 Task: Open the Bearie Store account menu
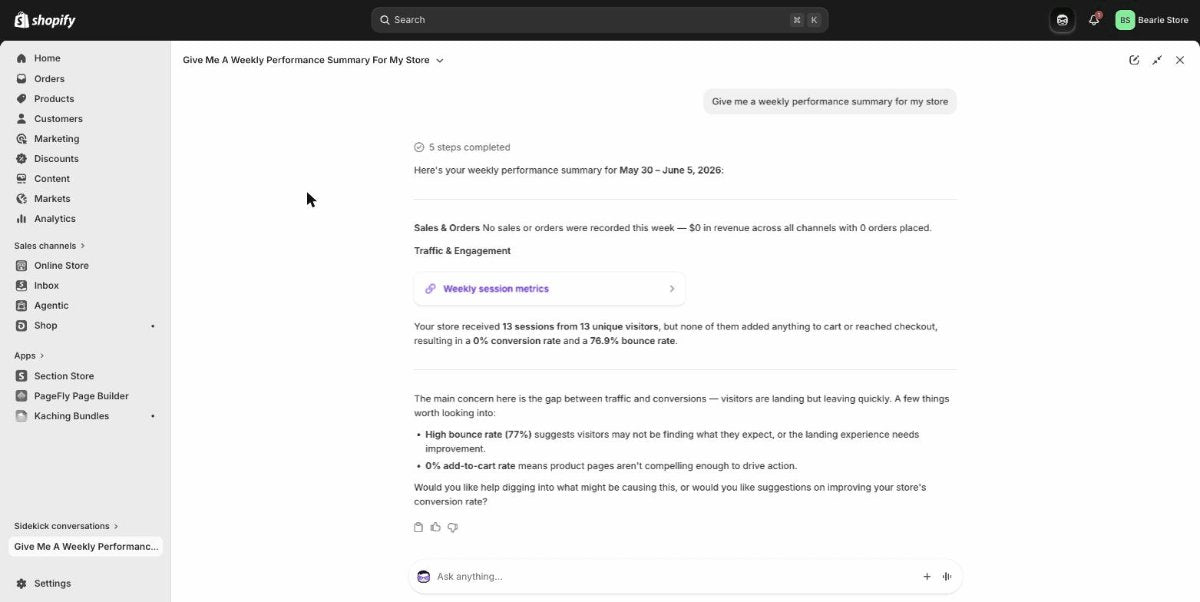[x=1152, y=20]
